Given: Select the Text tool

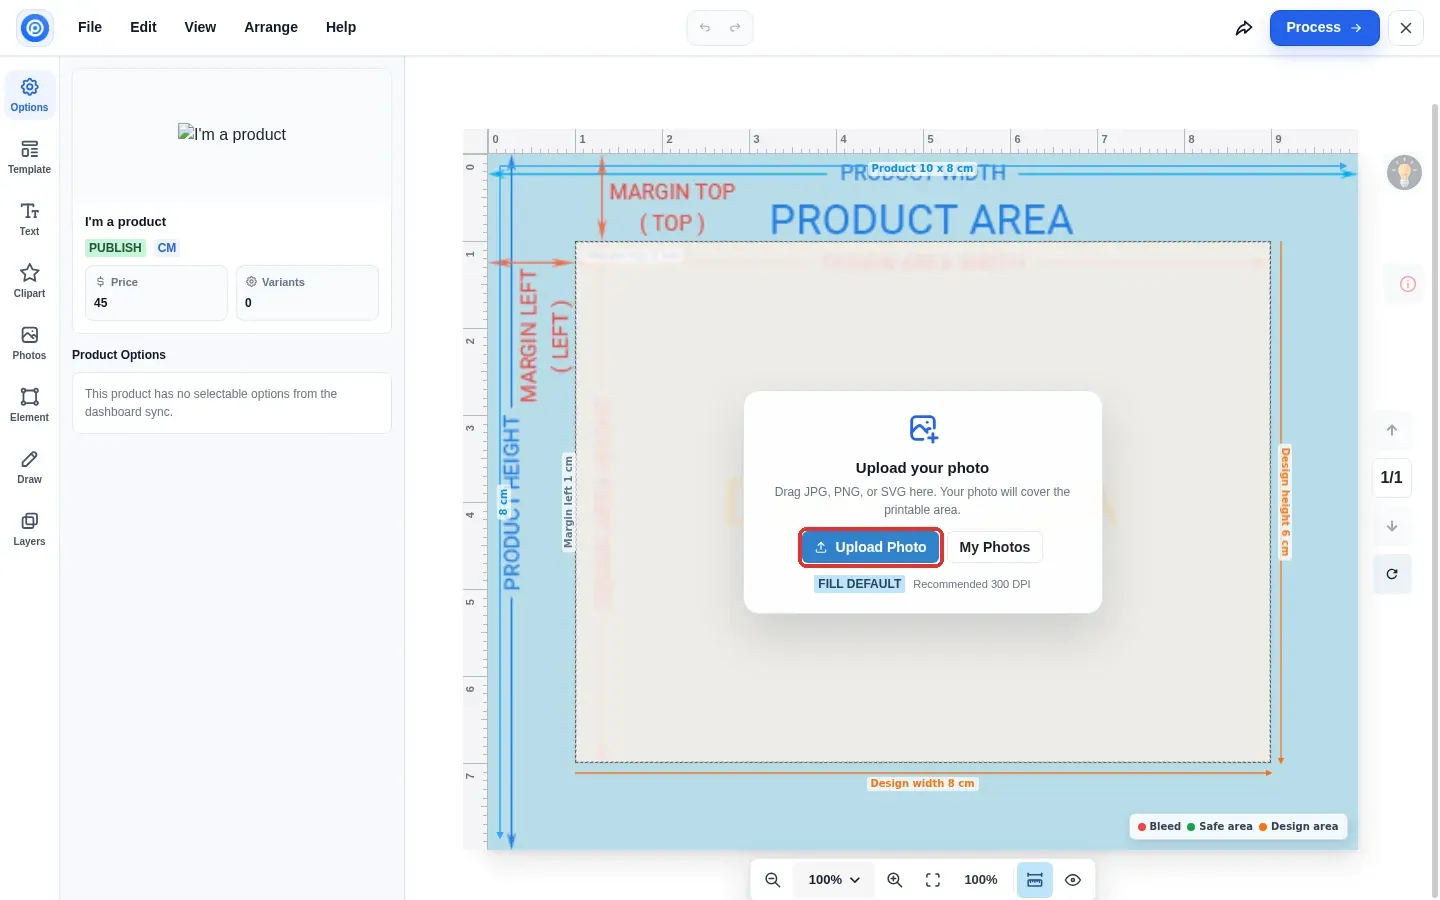Looking at the screenshot, I should tap(30, 219).
